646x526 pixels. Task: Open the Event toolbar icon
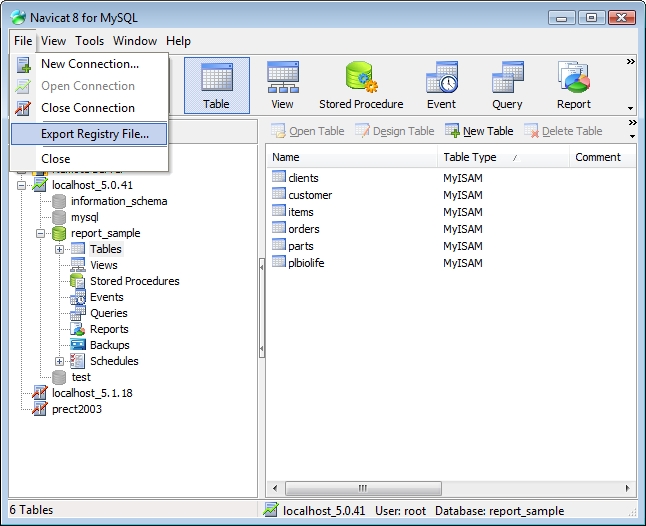point(441,85)
